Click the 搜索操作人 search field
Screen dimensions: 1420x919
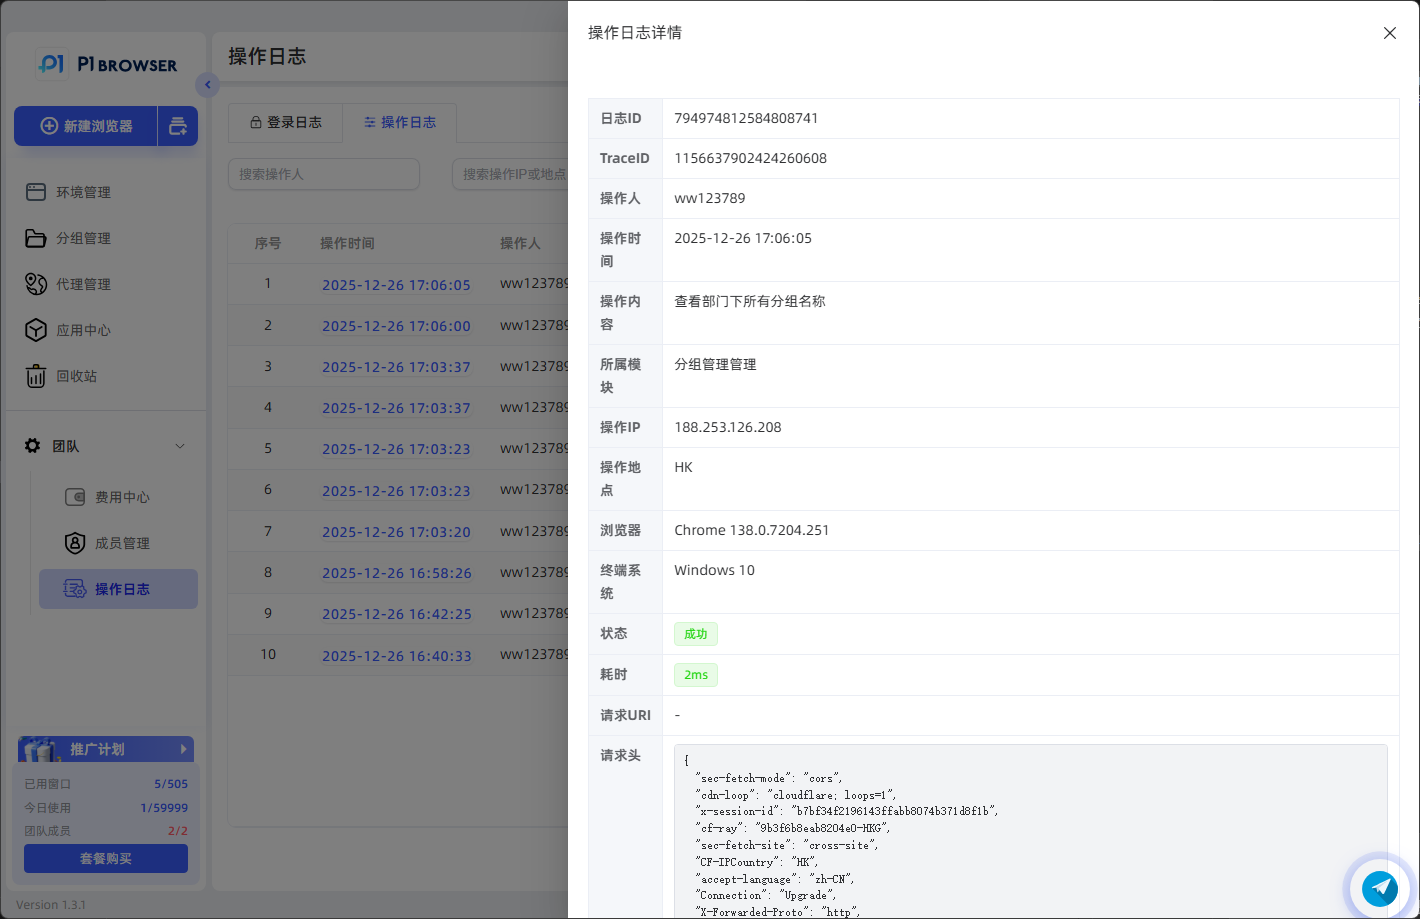(323, 174)
